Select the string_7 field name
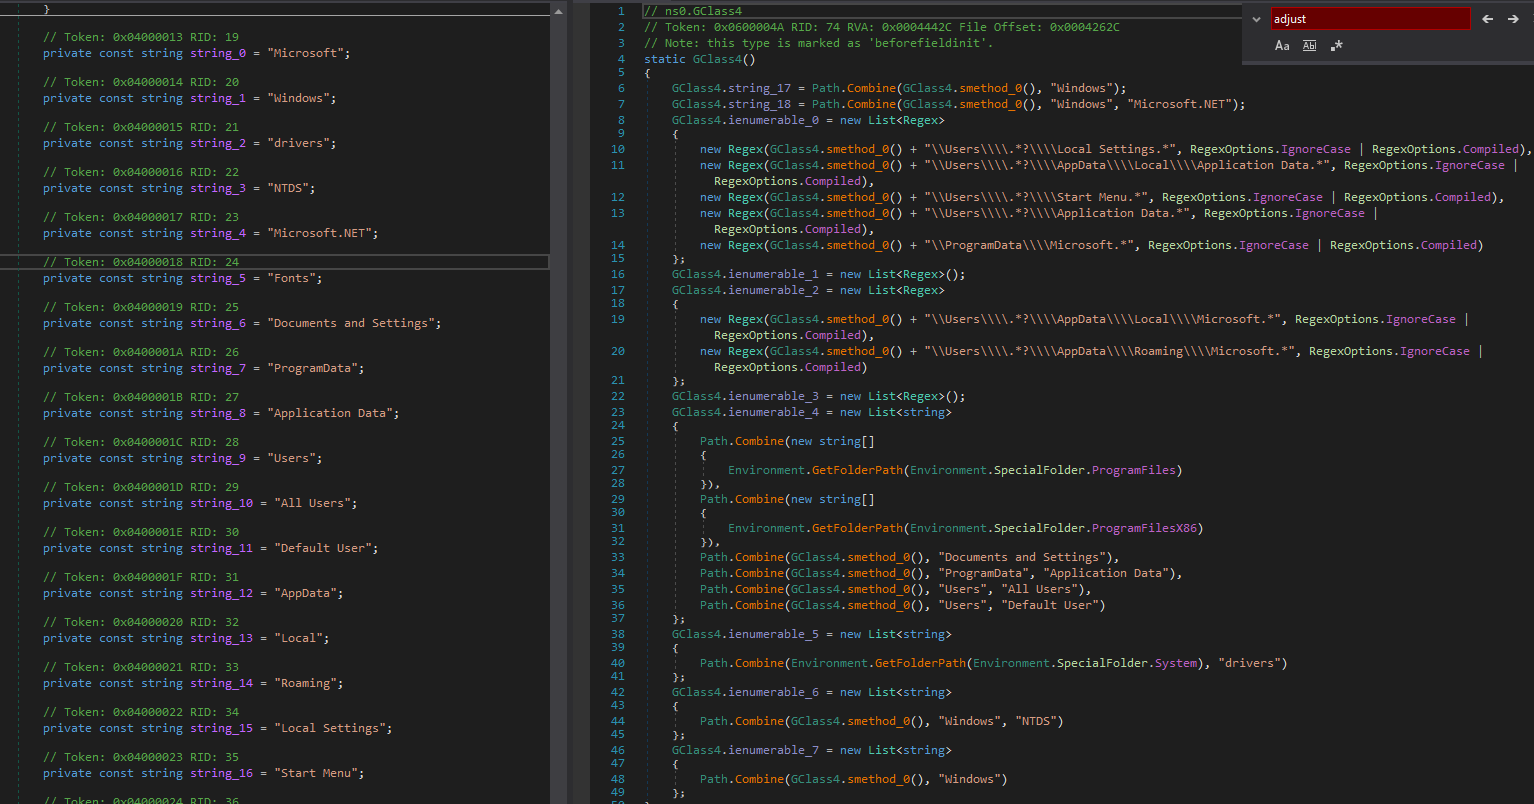 218,368
